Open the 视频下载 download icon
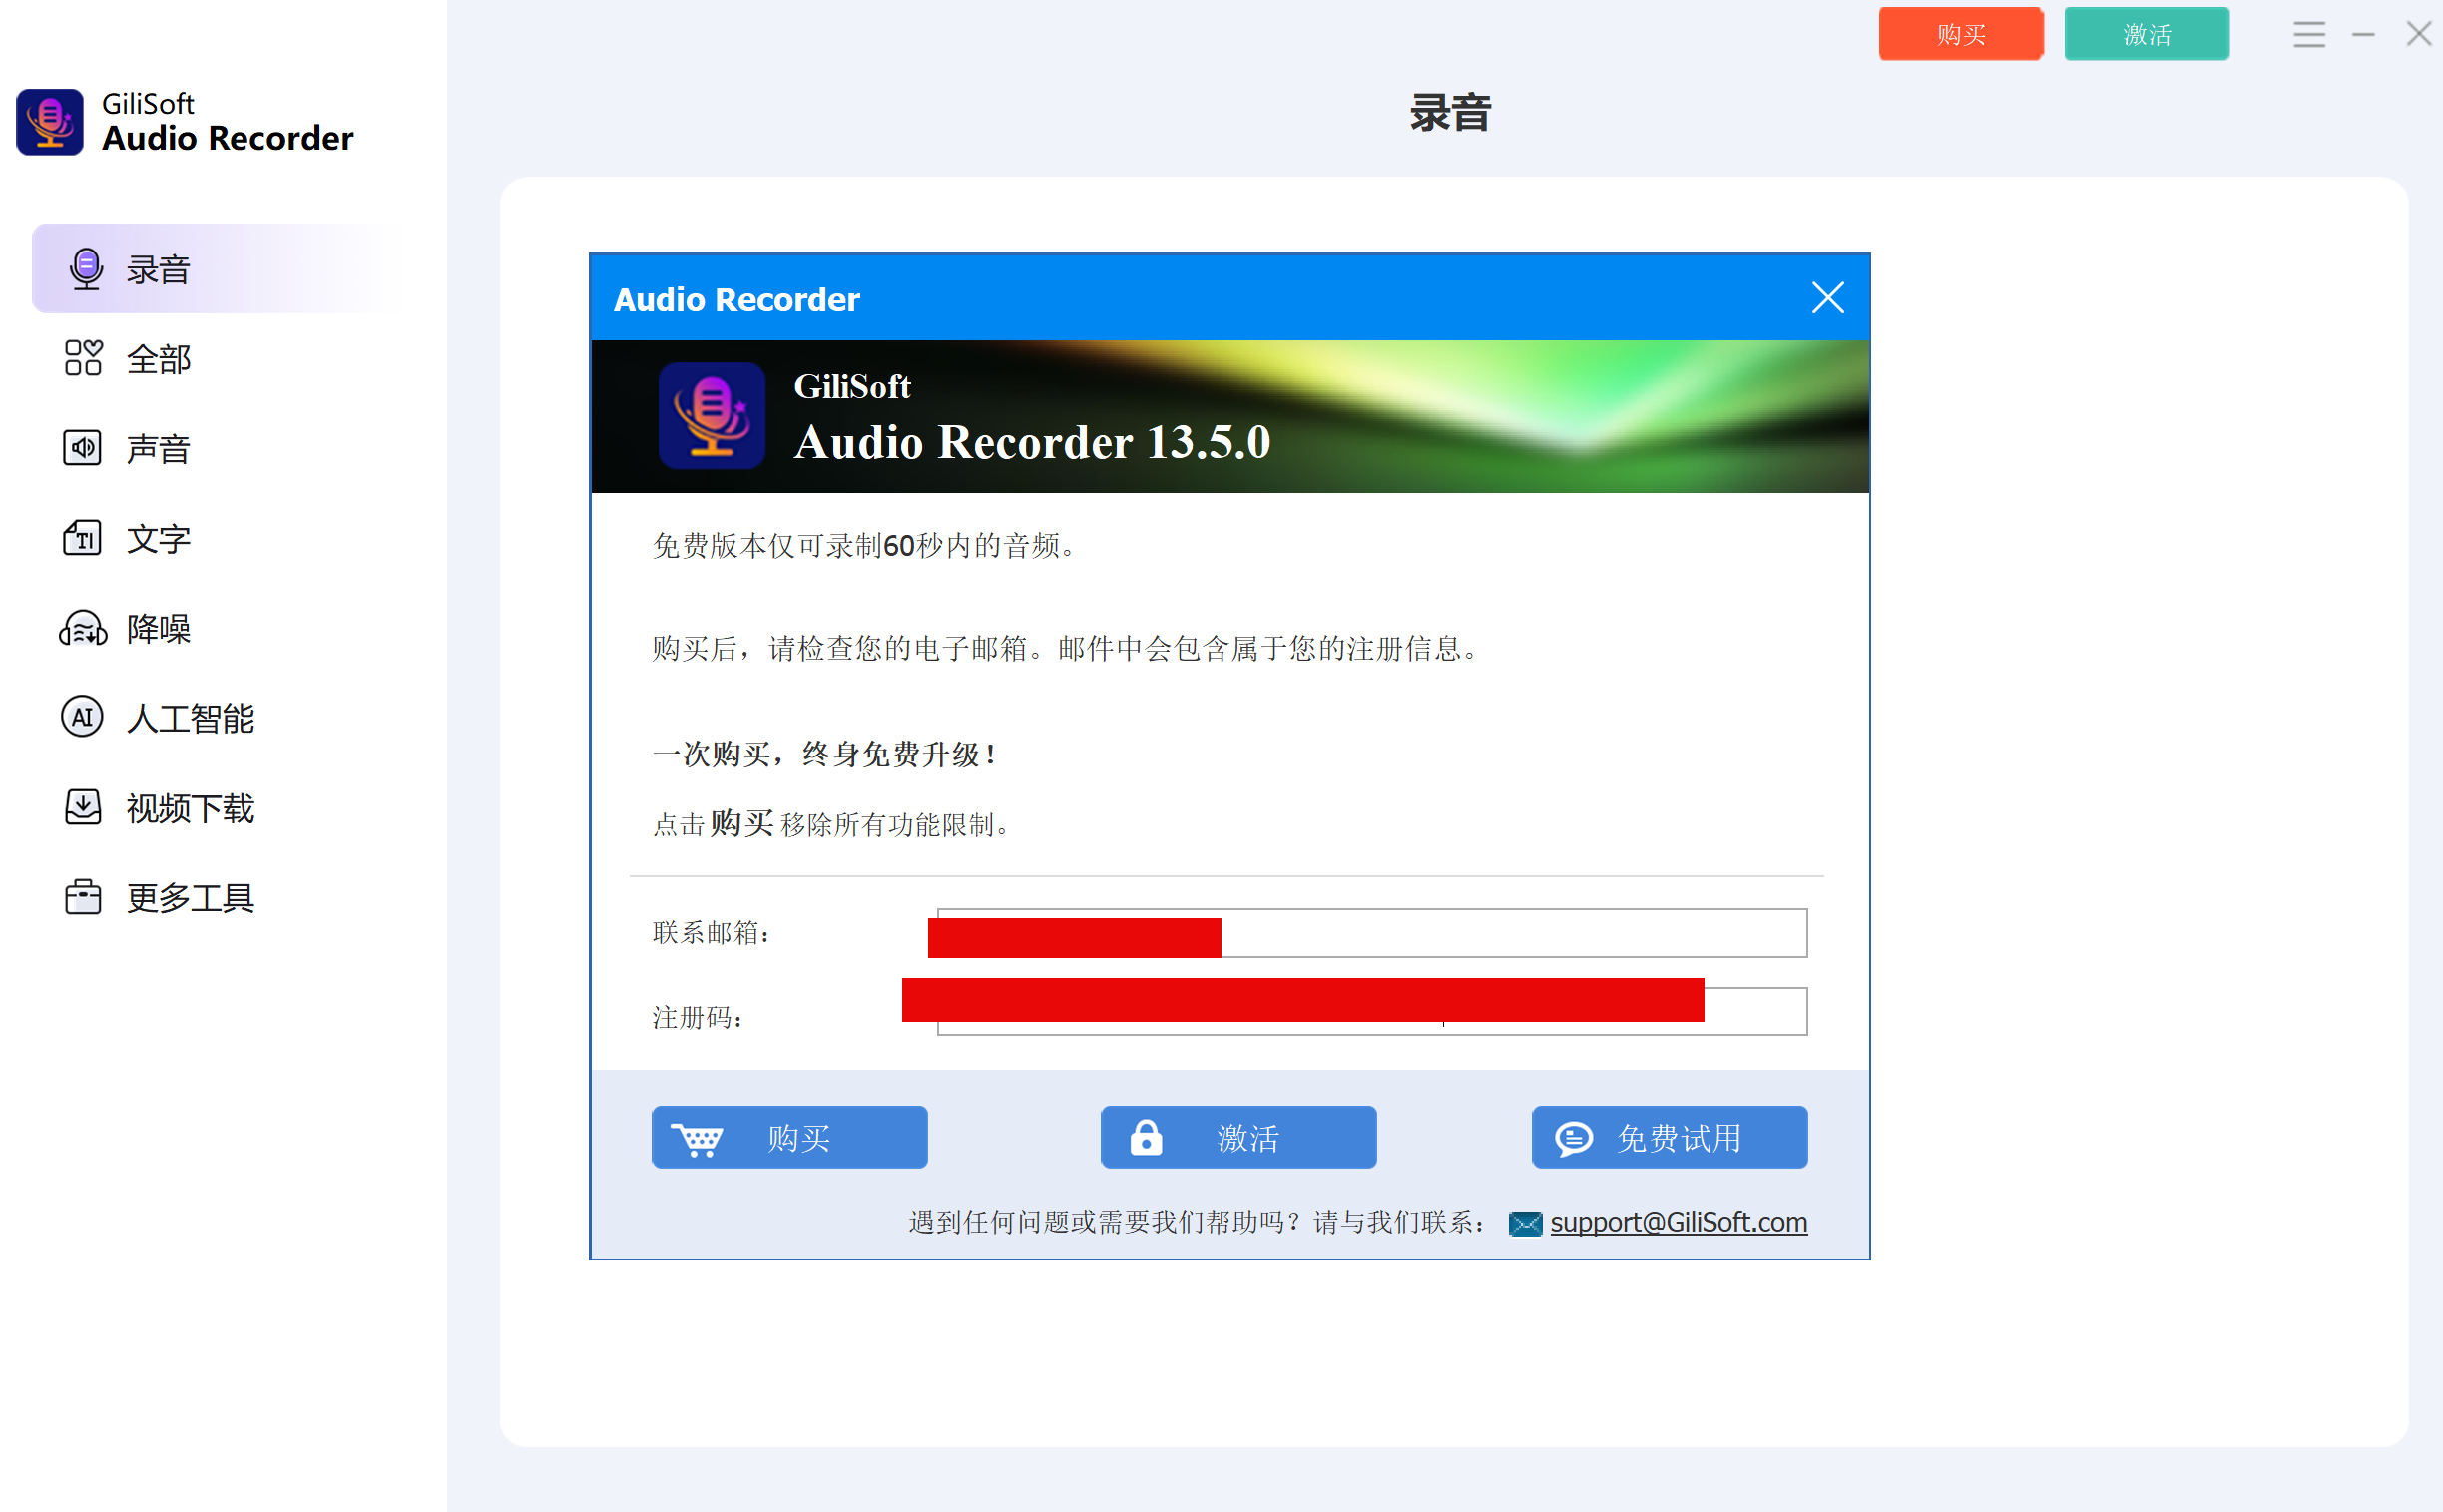Screen dimensions: 2443x1512 point(83,807)
